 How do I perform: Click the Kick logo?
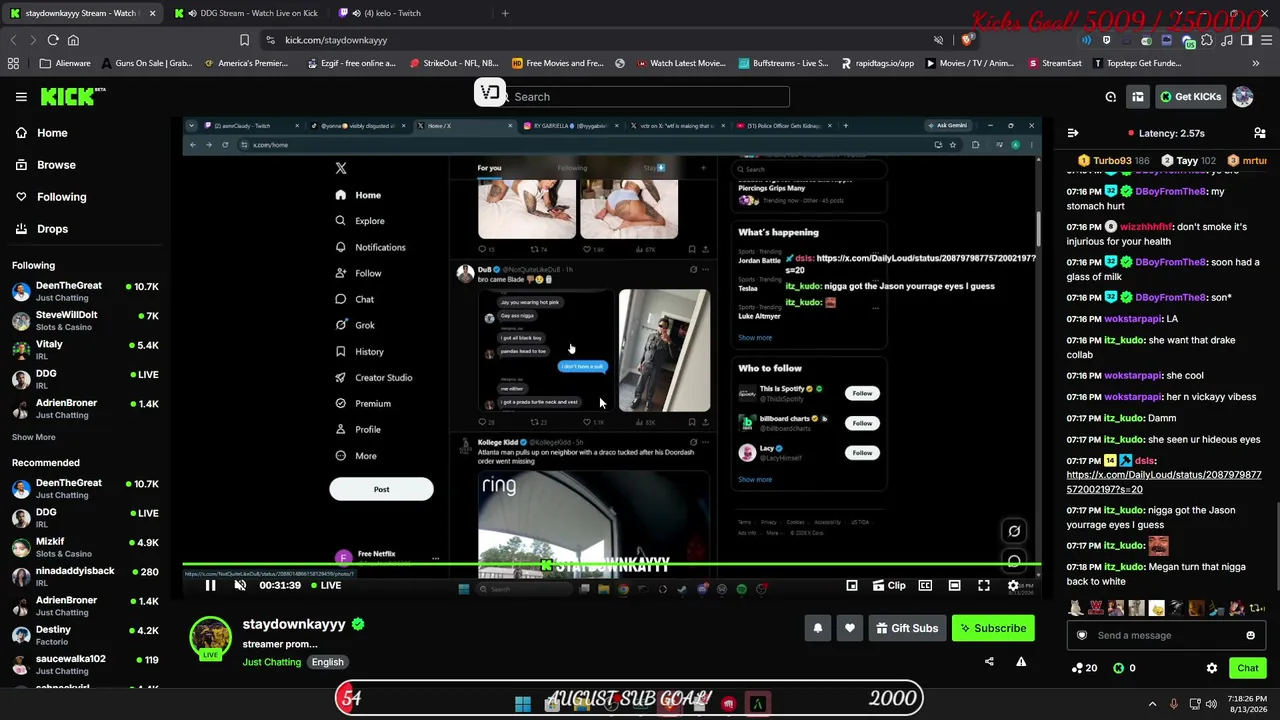click(x=73, y=96)
